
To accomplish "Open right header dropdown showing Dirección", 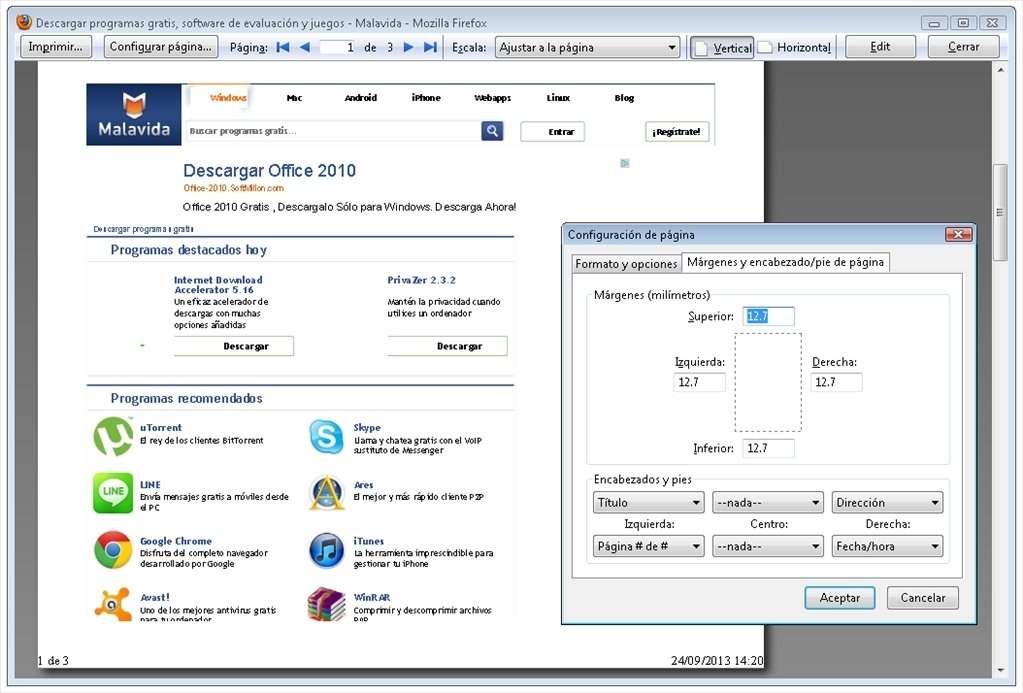I will pyautogui.click(x=887, y=502).
